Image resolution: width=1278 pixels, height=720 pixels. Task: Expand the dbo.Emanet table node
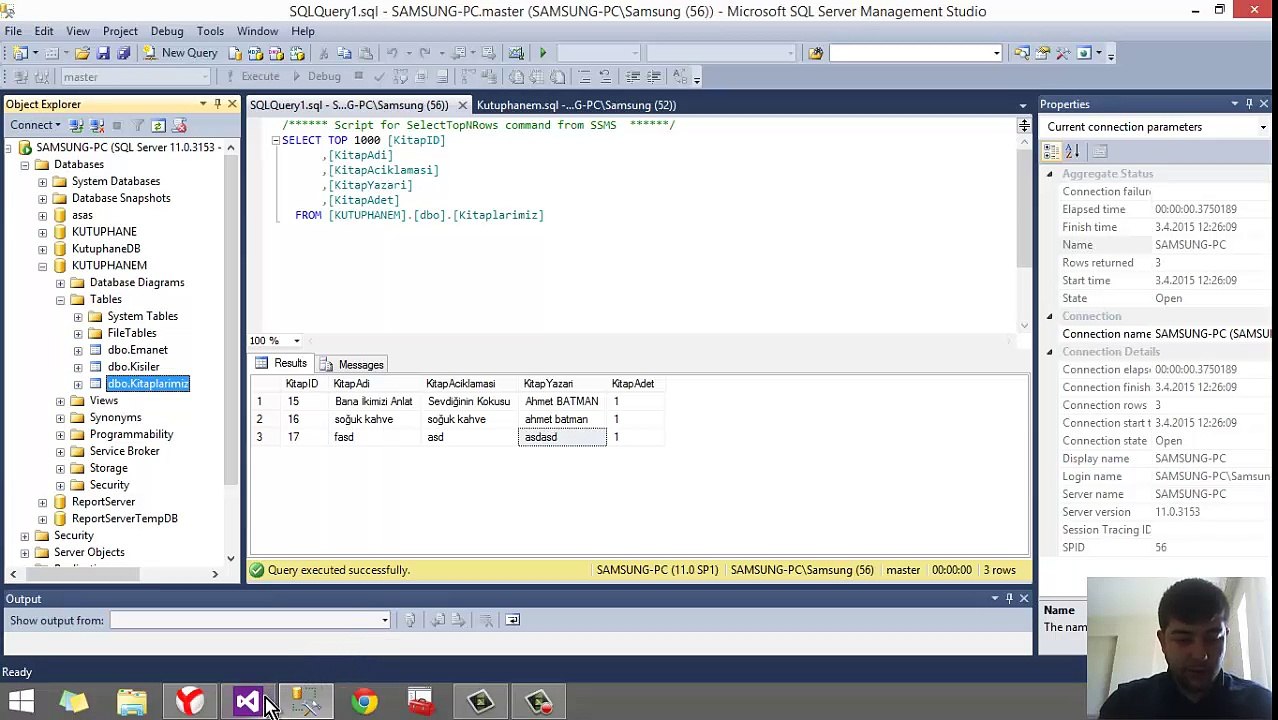(79, 350)
